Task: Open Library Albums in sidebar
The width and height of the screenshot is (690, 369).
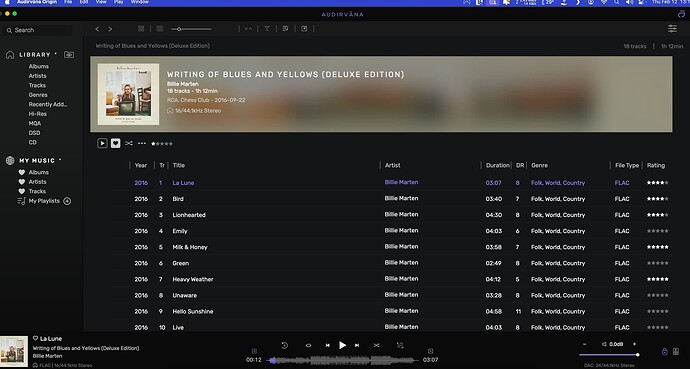Action: 39,66
